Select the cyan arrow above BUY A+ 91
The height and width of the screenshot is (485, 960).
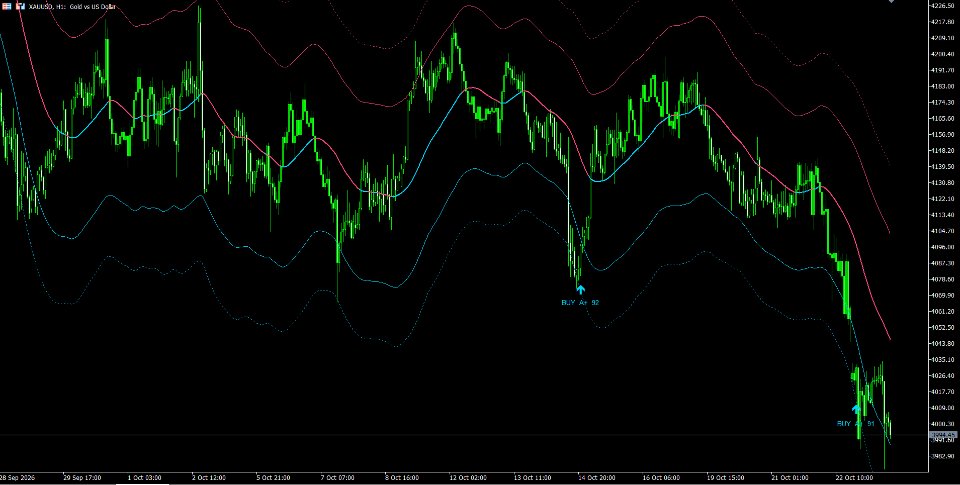(857, 409)
